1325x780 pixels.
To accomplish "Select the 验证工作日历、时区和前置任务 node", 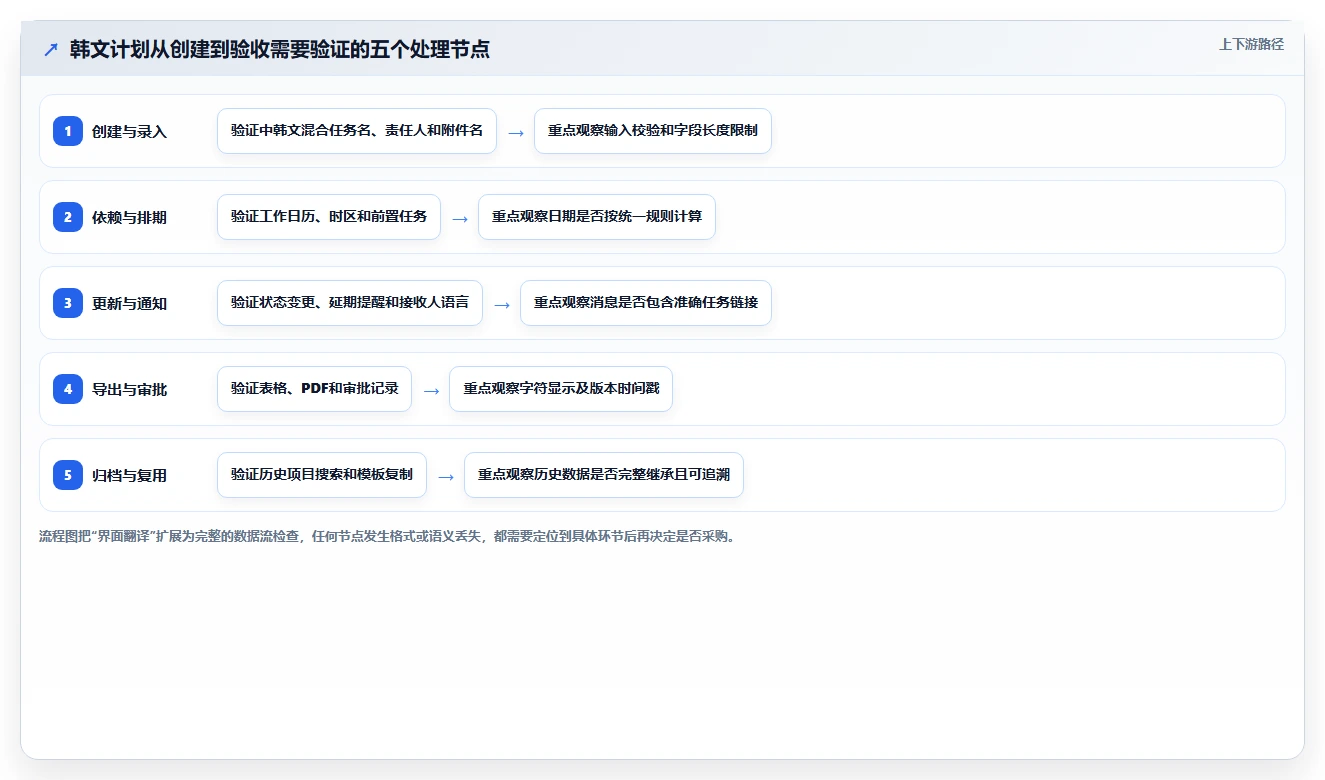I will click(329, 217).
